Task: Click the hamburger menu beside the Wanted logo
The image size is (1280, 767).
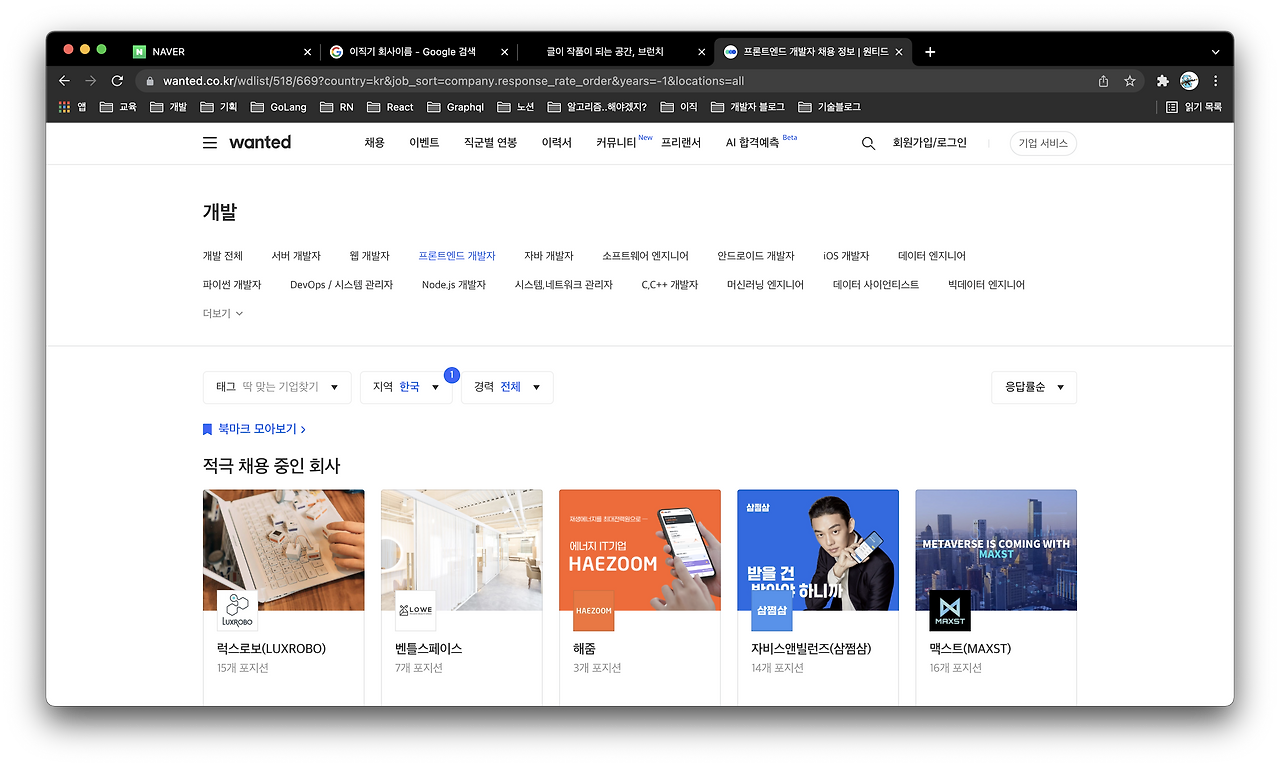Action: (209, 143)
